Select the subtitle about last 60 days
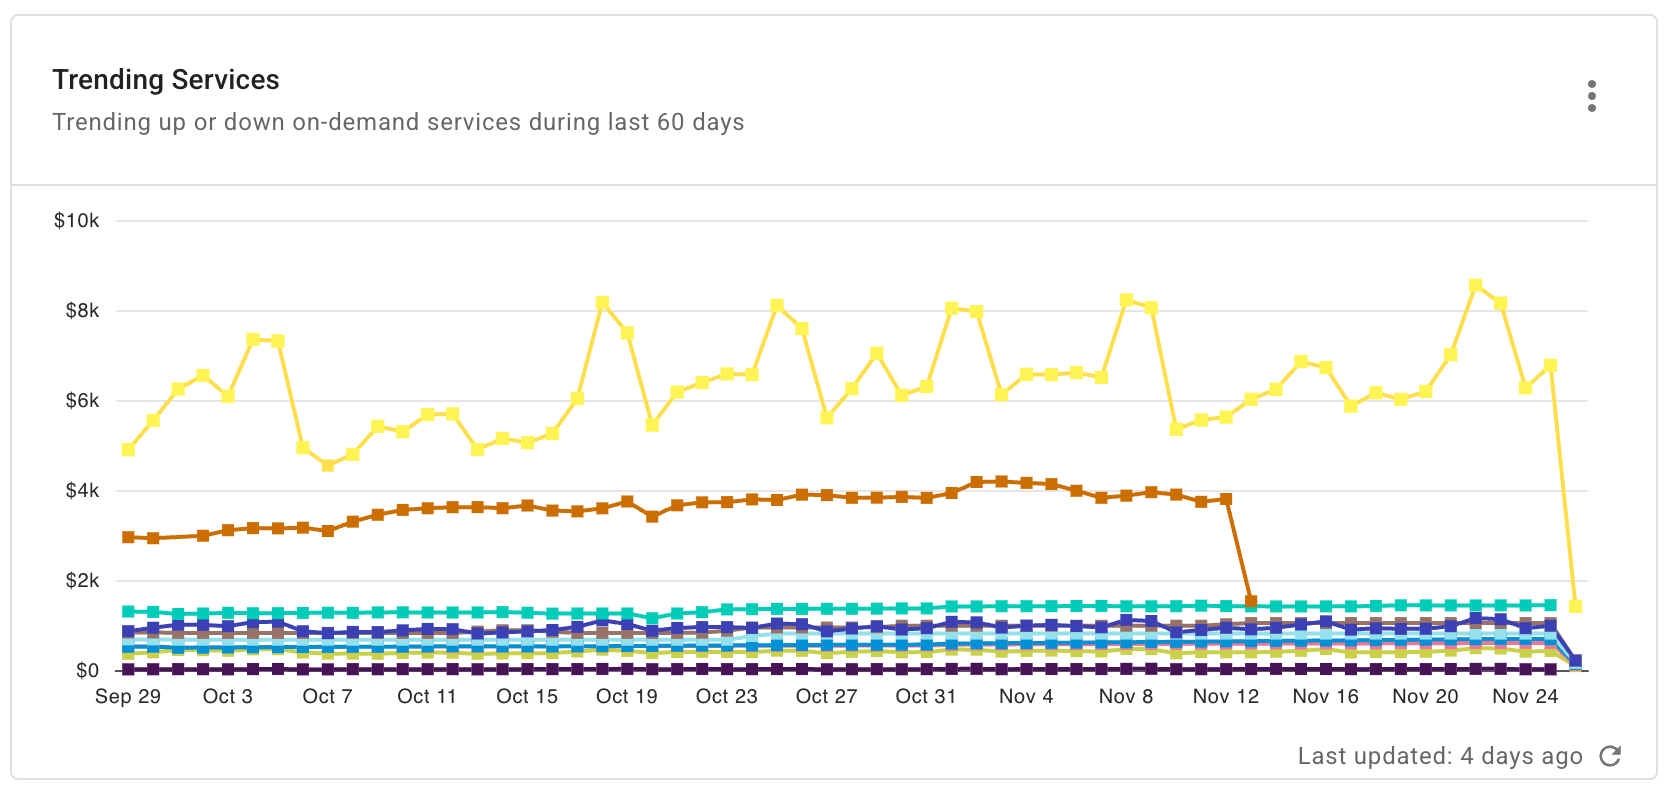1670x794 pixels. [398, 122]
